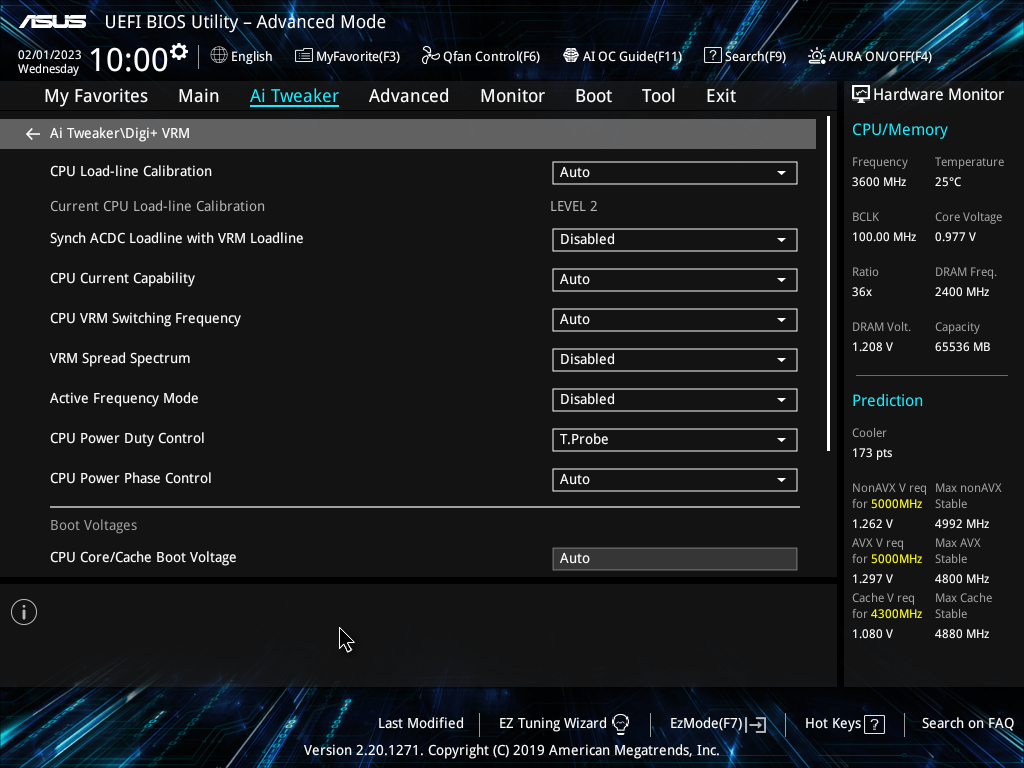Click the Prediction section heading
Viewport: 1024px width, 768px height.
pyautogui.click(x=887, y=400)
